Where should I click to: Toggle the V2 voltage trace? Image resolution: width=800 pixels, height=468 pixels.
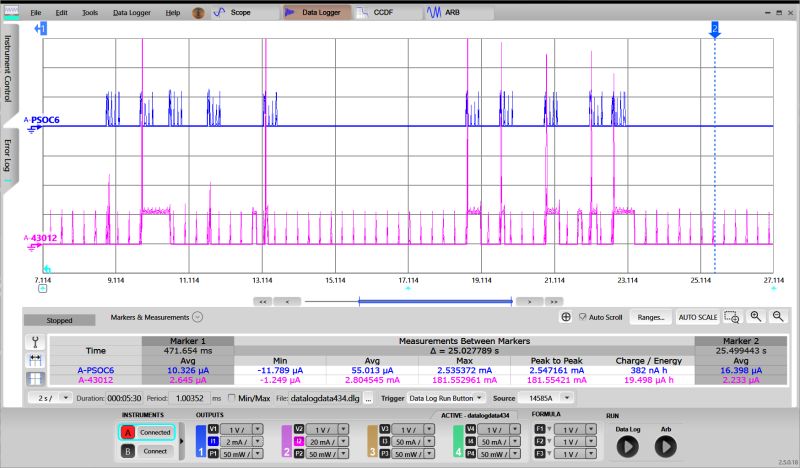[298, 429]
